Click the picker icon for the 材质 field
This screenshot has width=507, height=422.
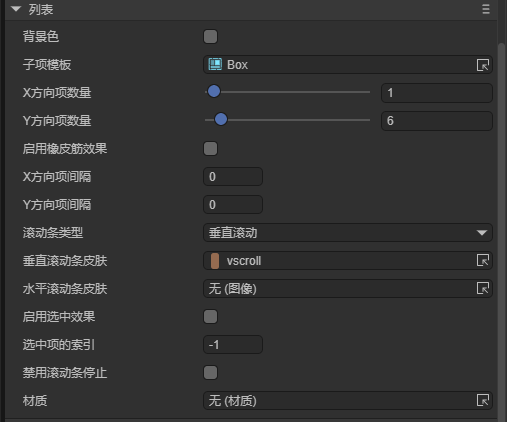483,400
